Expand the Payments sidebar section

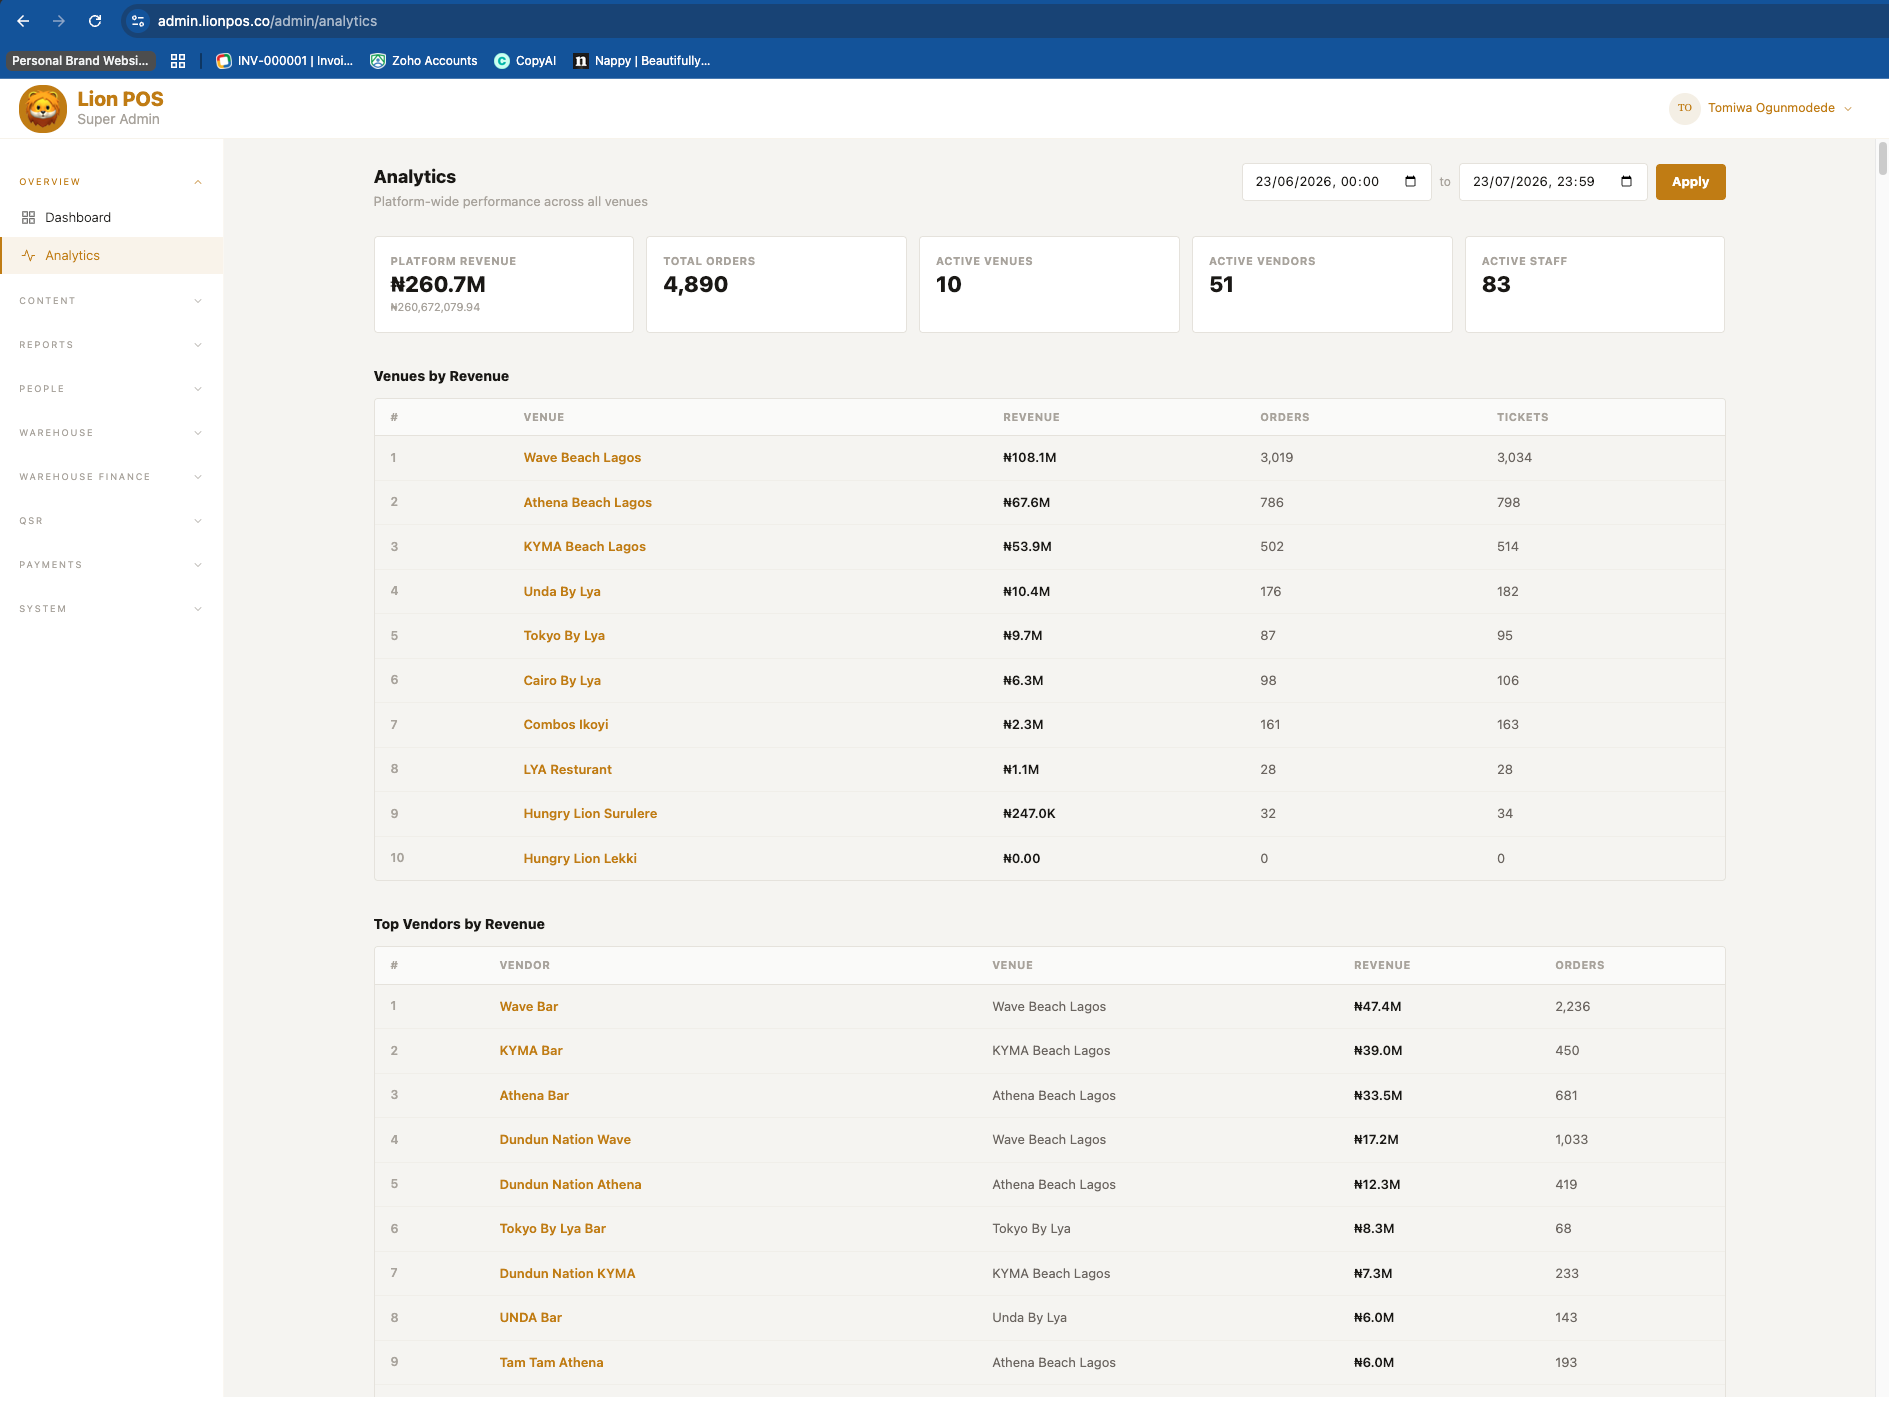[111, 565]
